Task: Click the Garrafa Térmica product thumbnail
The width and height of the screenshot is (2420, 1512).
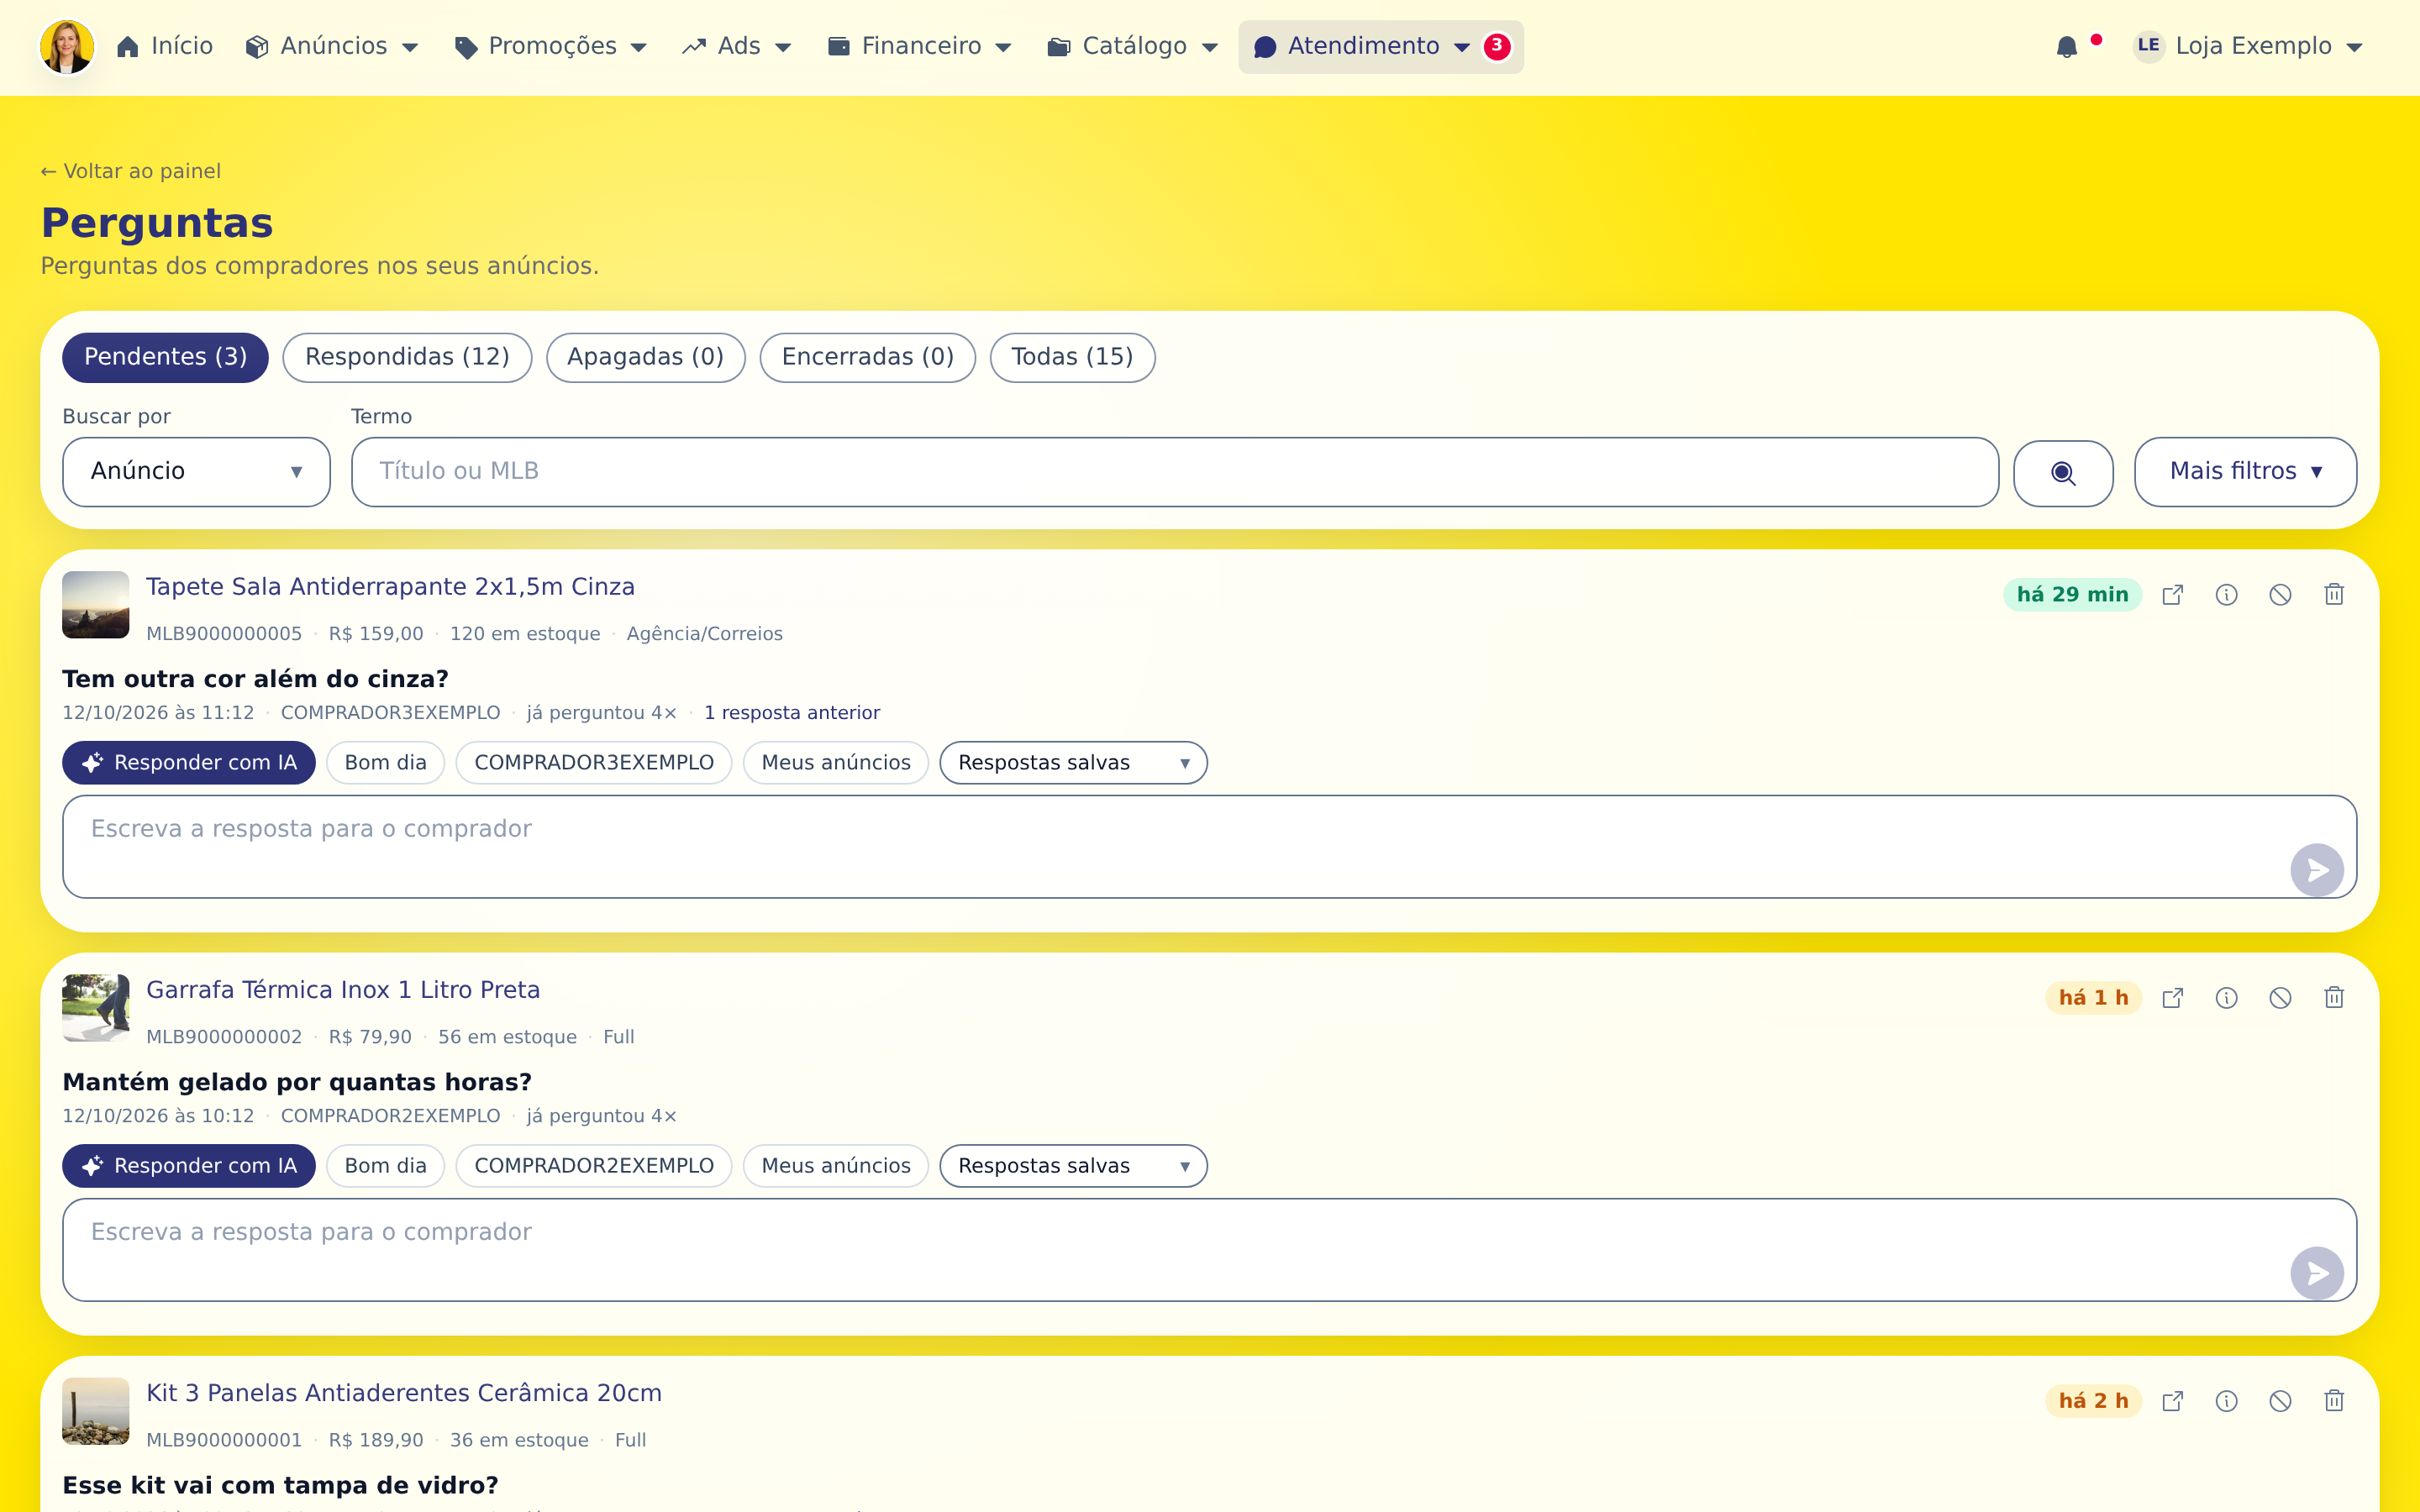Action: click(95, 1008)
